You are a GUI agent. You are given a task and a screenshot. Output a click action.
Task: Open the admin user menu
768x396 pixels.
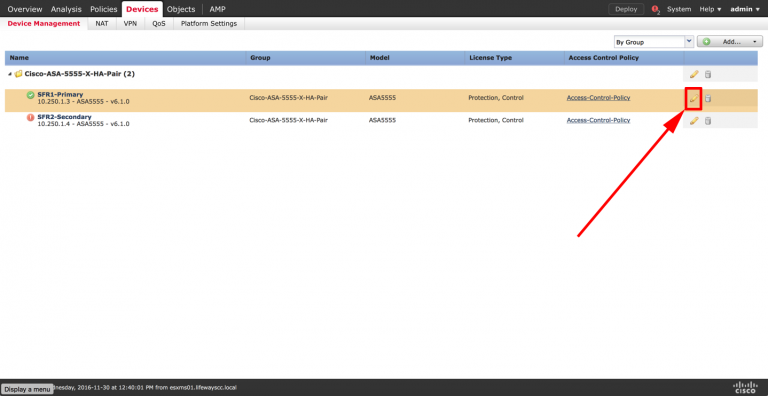(x=744, y=9)
